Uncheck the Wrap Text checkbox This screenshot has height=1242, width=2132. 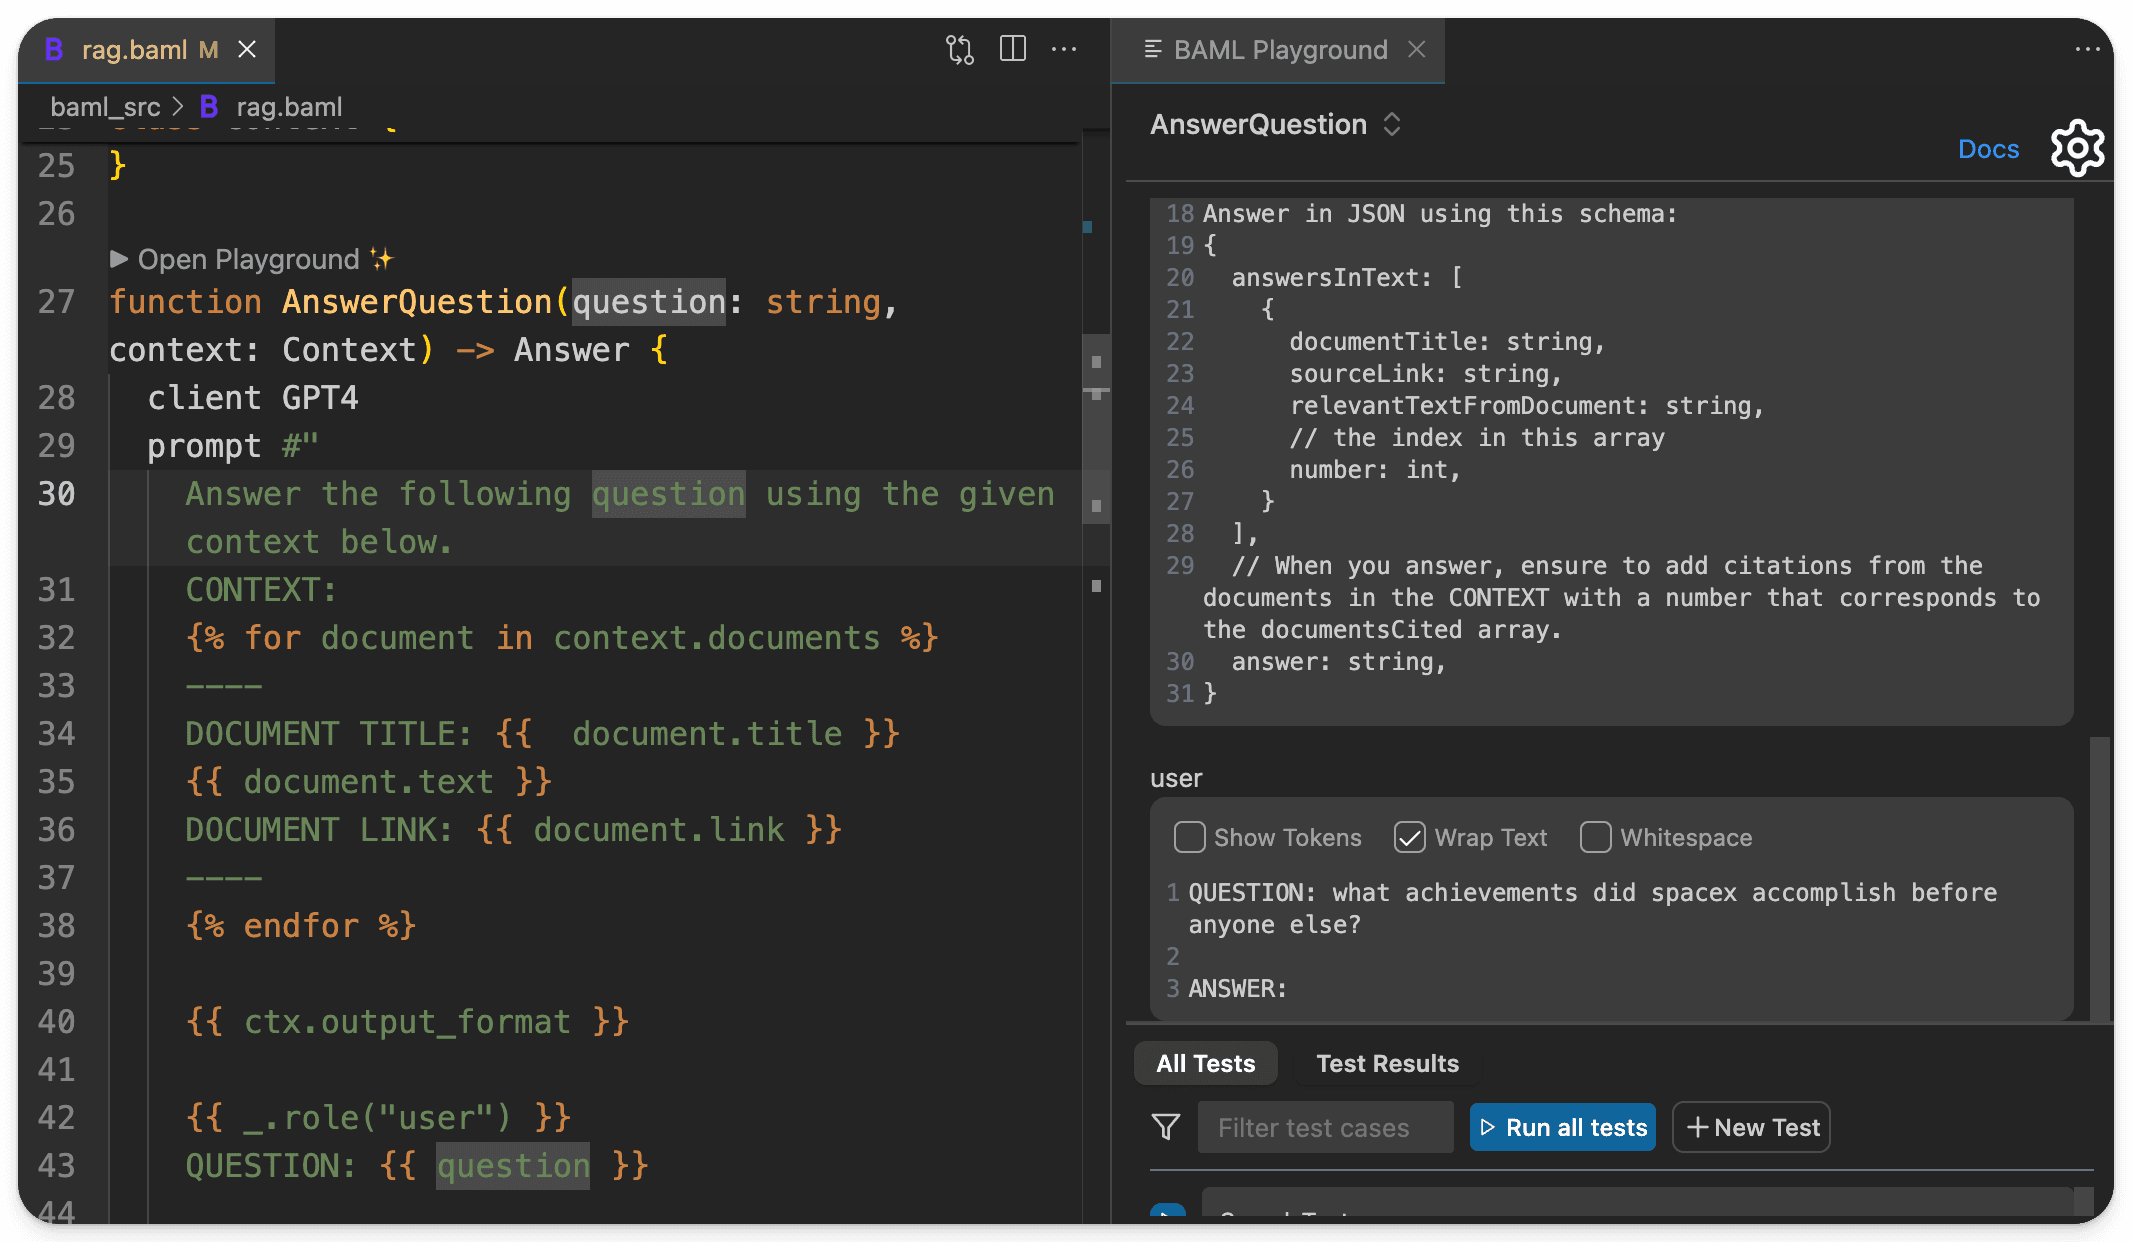[1410, 837]
